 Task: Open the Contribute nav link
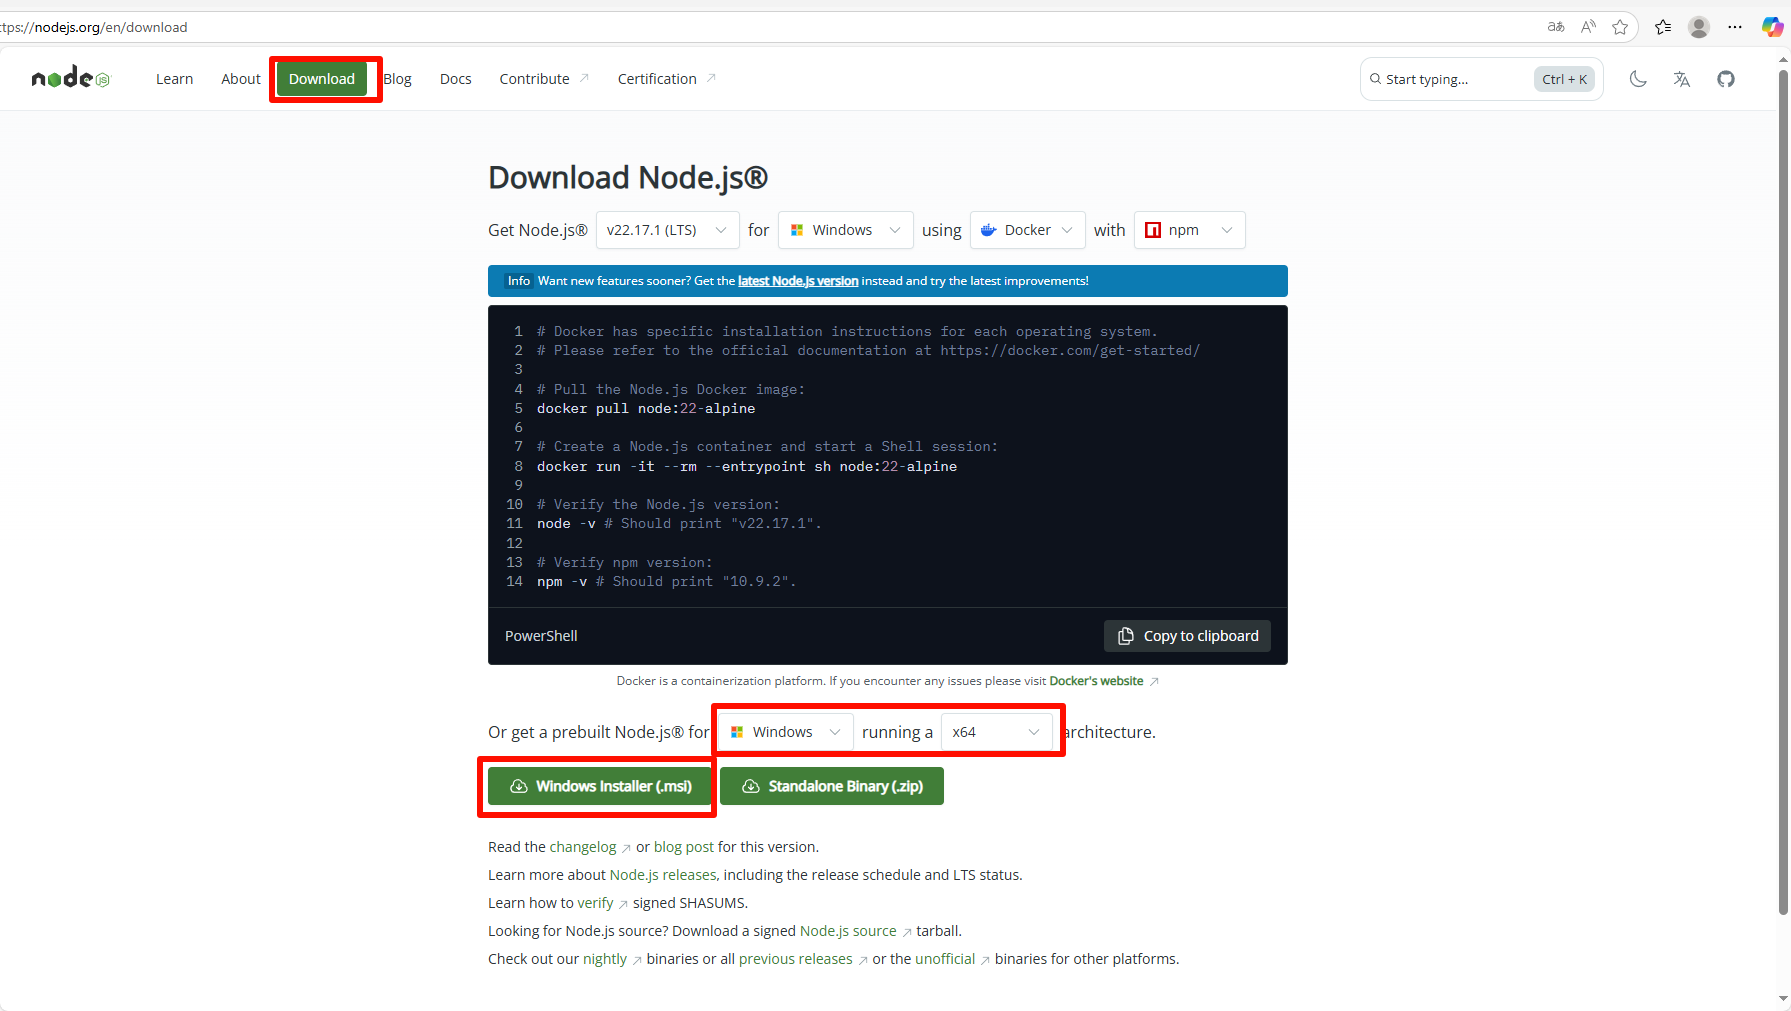pyautogui.click(x=544, y=79)
